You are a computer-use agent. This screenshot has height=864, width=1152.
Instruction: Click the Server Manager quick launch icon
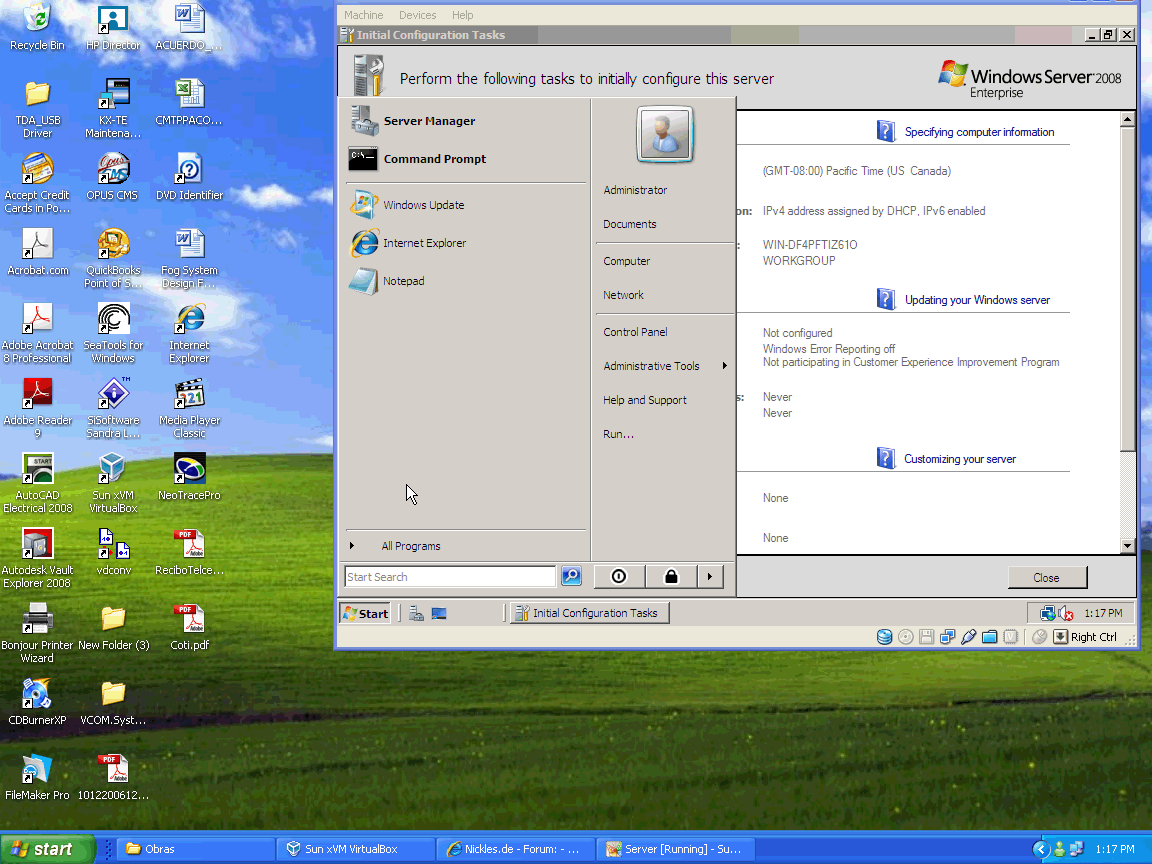[x=417, y=613]
